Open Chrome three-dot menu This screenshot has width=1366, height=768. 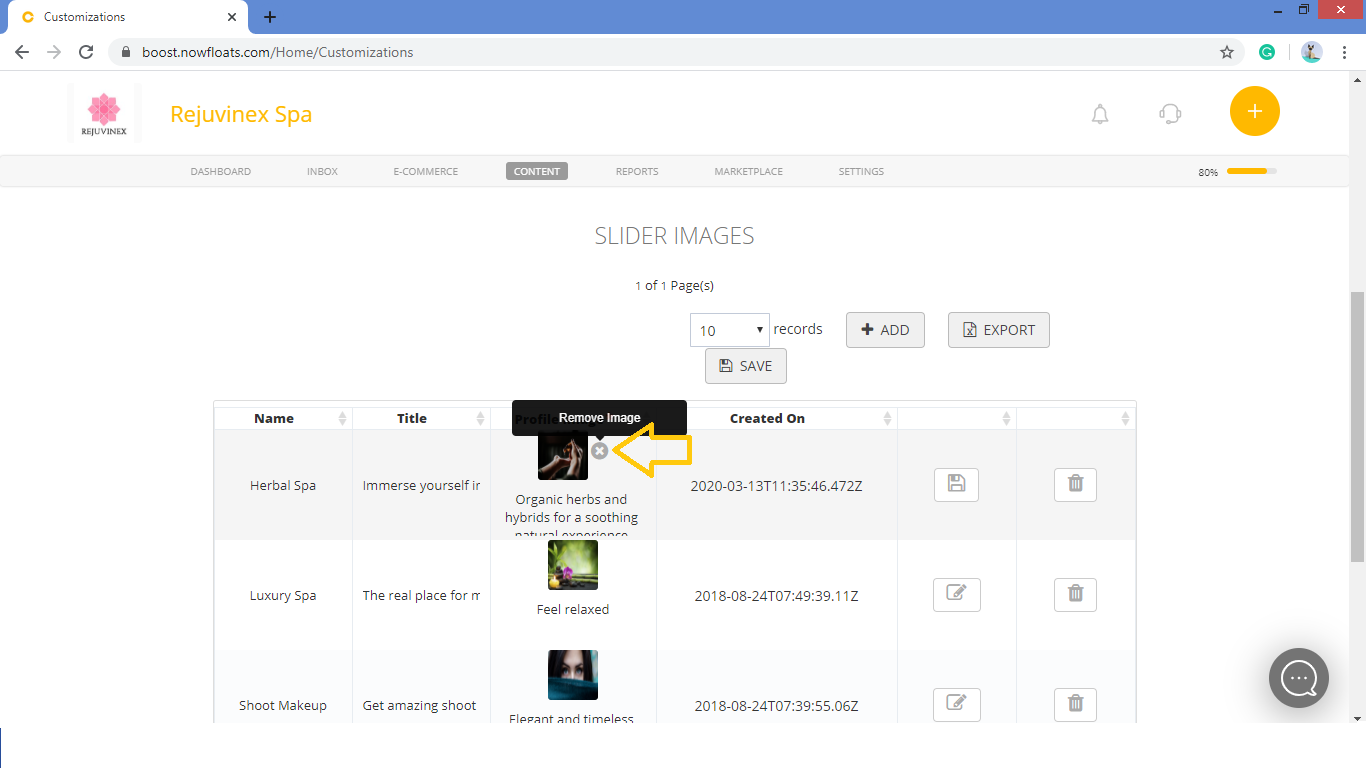pos(1344,52)
